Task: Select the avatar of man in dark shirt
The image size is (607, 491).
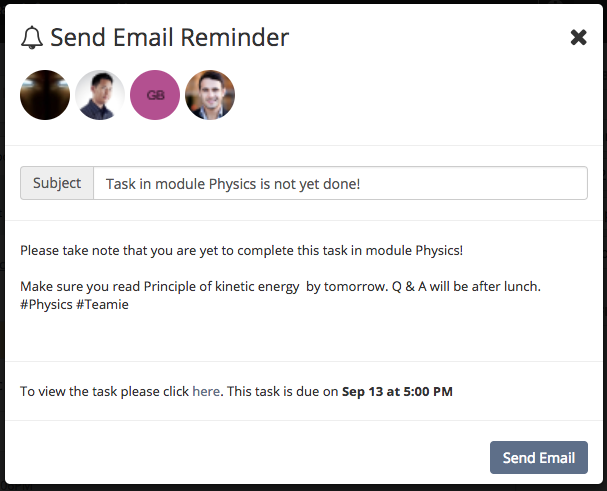Action: click(x=100, y=95)
